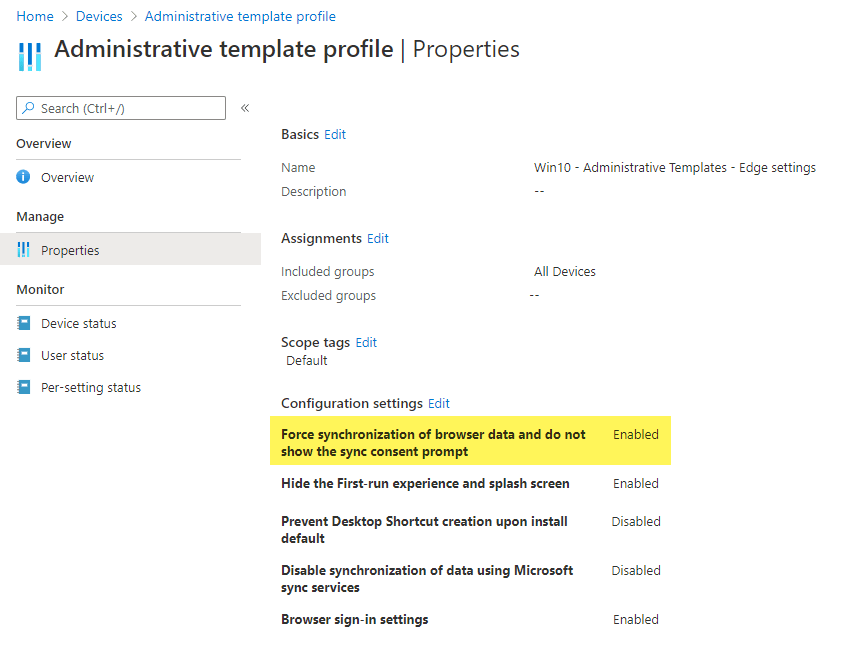The height and width of the screenshot is (655, 841).
Task: Open Overview from the navigation pane
Action: tap(66, 177)
